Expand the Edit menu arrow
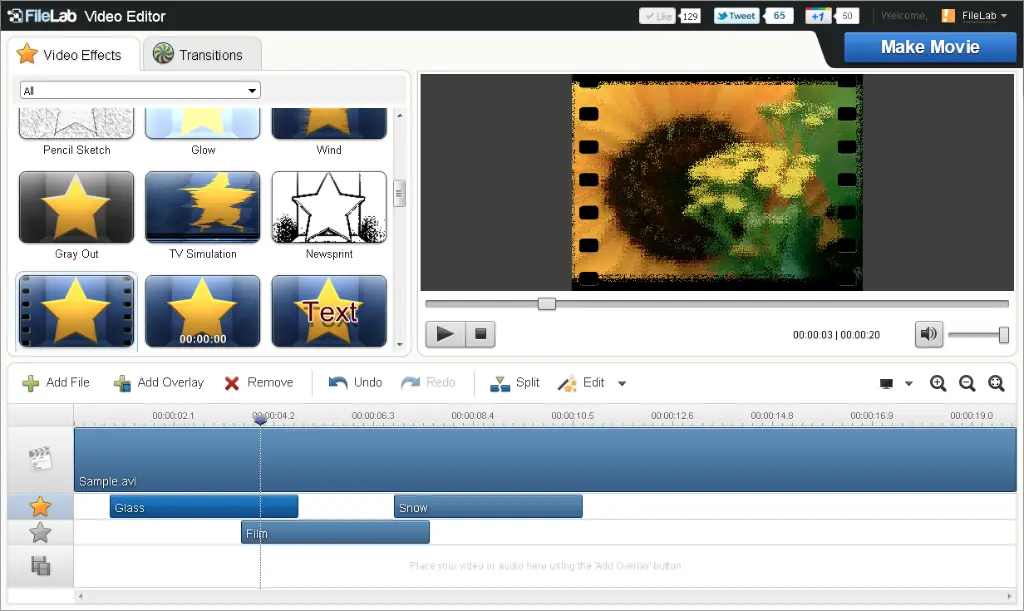Screen dimensions: 1024x611 [622, 384]
